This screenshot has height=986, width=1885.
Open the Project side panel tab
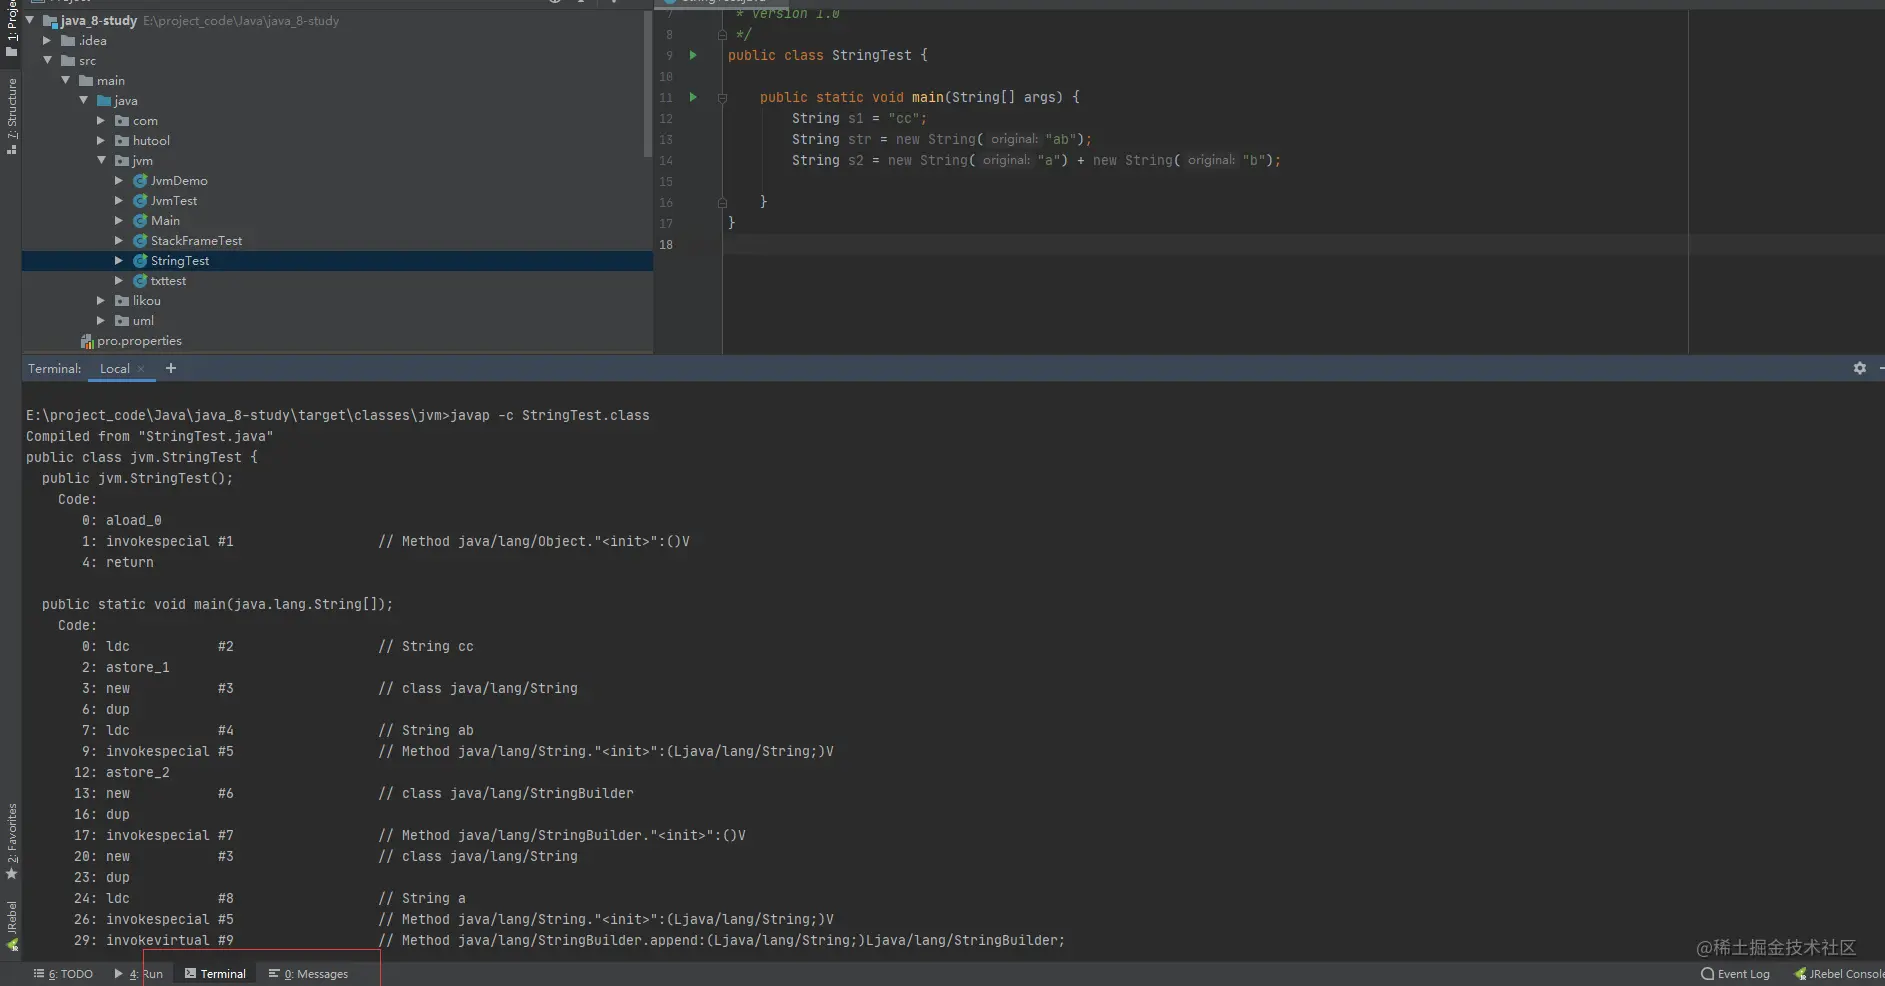tap(11, 28)
